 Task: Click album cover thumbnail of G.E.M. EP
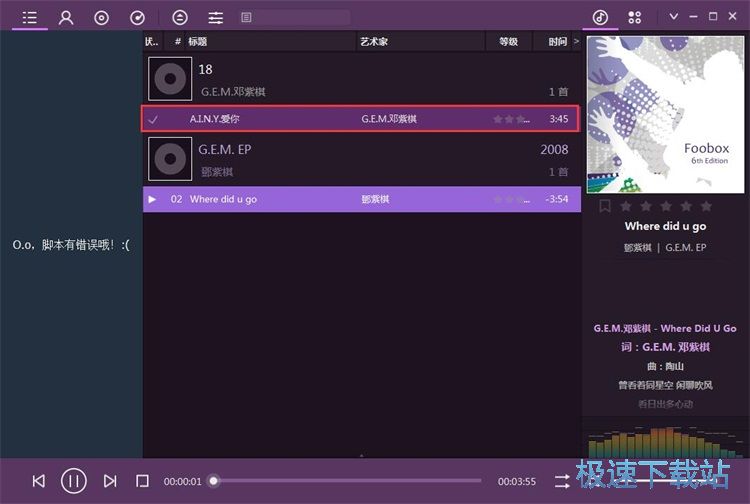170,159
